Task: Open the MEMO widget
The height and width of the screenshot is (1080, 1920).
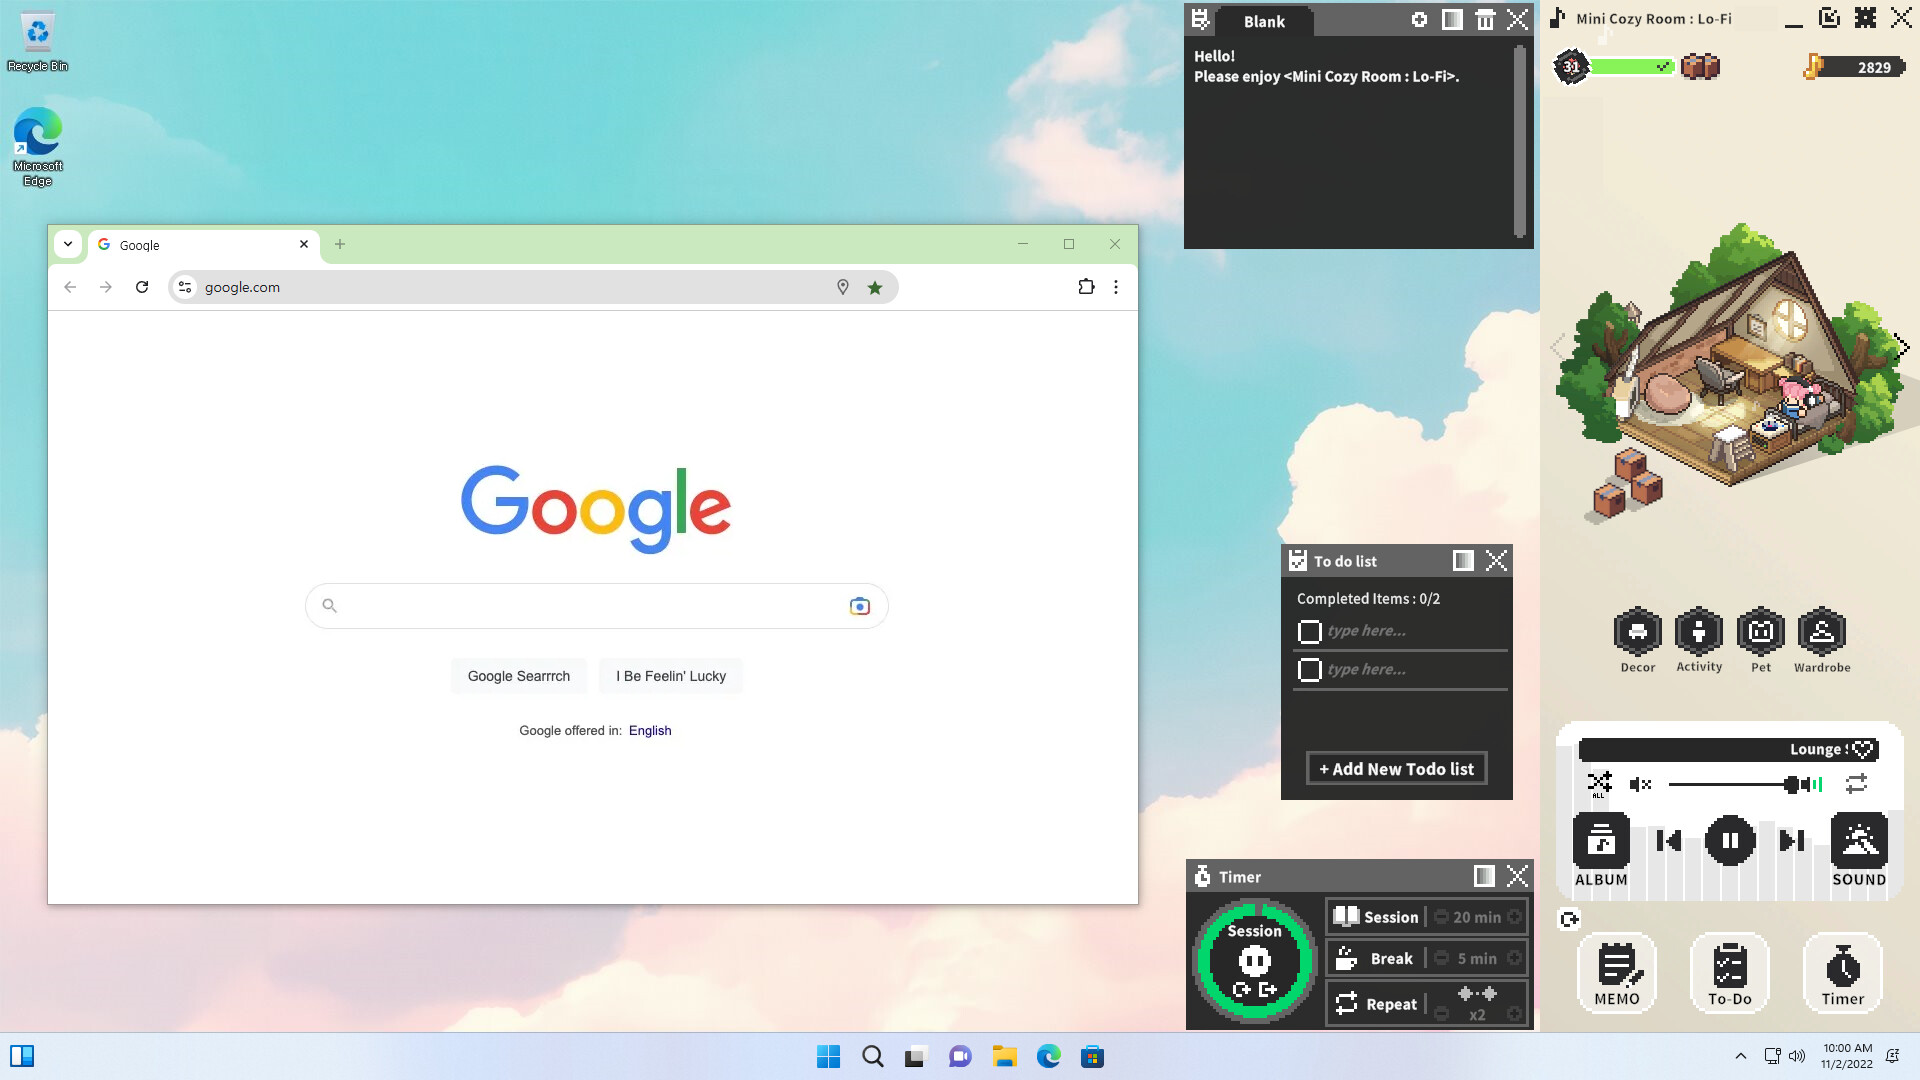Action: click(x=1617, y=972)
